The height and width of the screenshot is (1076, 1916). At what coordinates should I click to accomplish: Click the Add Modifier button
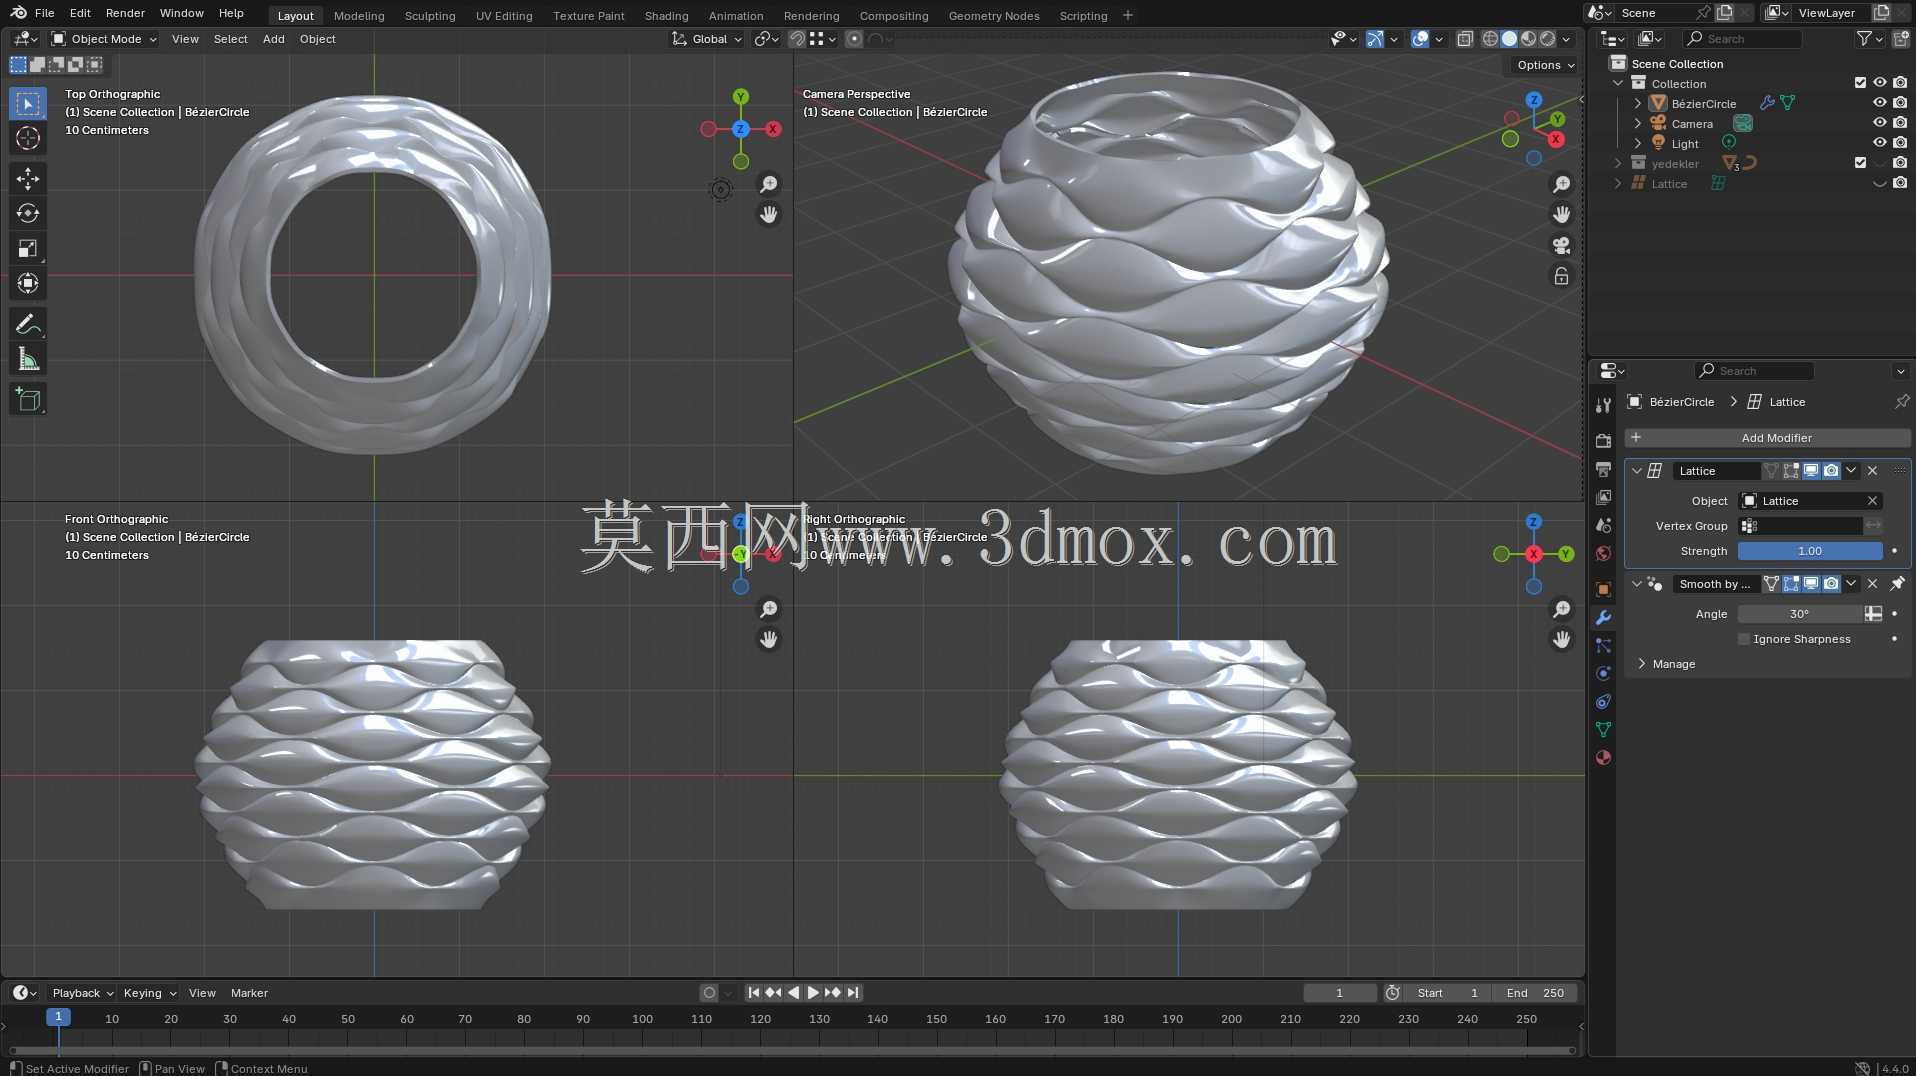click(x=1767, y=438)
